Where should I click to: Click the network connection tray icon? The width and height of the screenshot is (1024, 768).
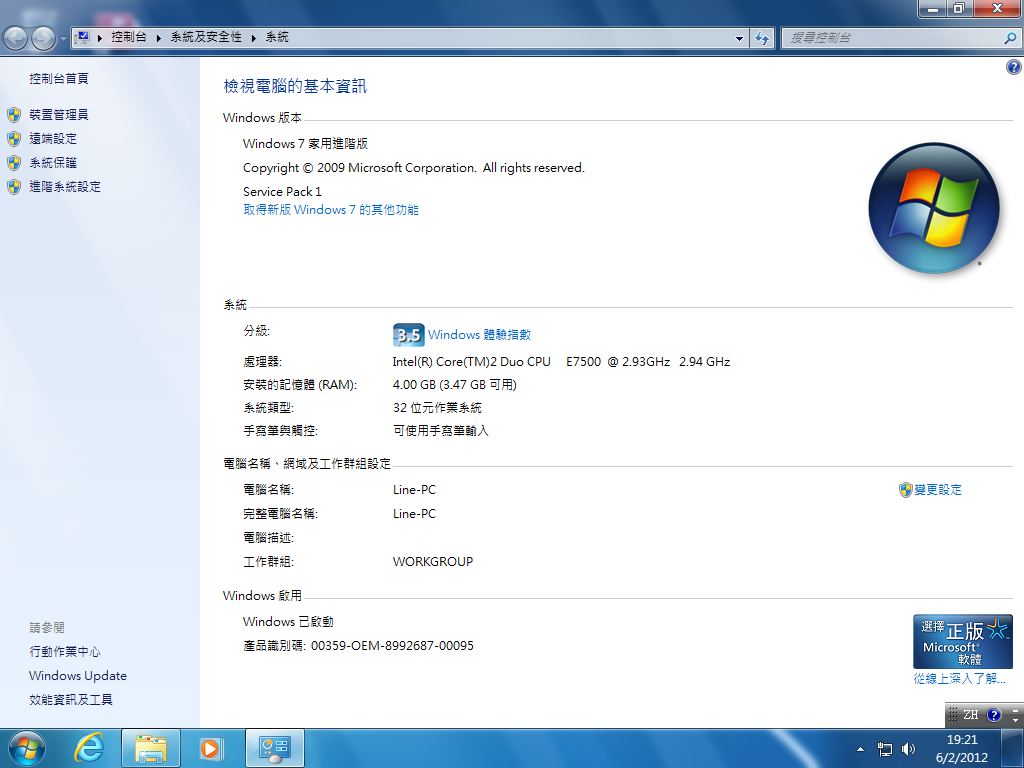point(885,749)
